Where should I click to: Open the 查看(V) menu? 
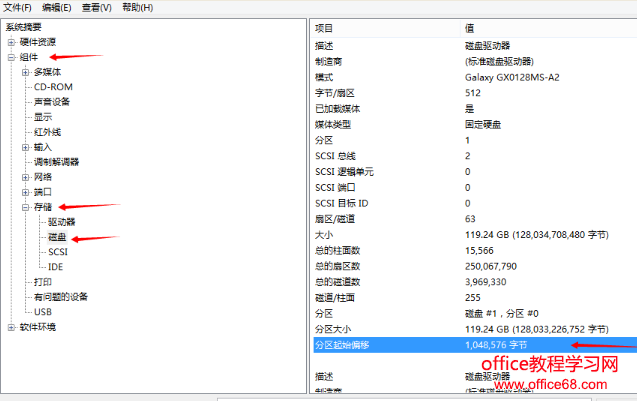tap(97, 7)
